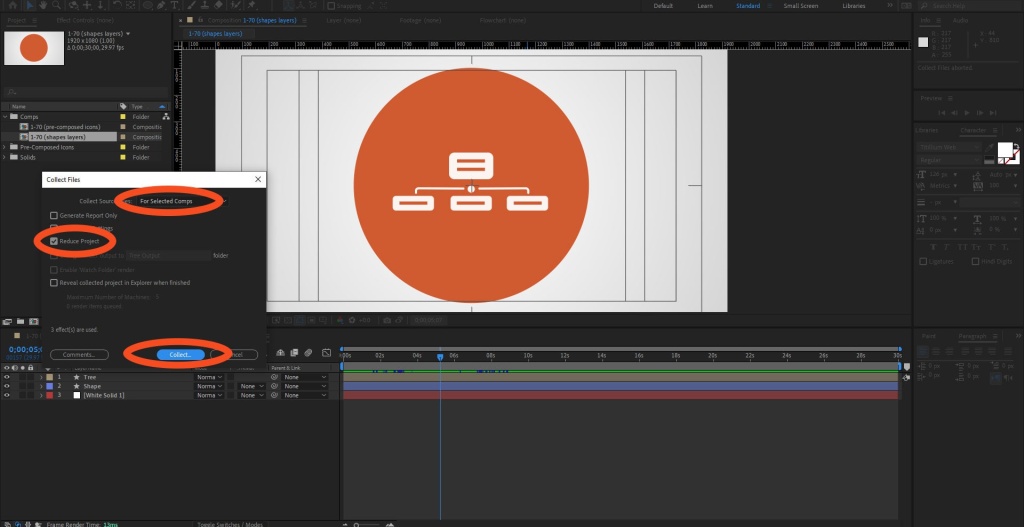Click the white fill color swatch
Screen dimensions: 1024x527
(x=1004, y=149)
